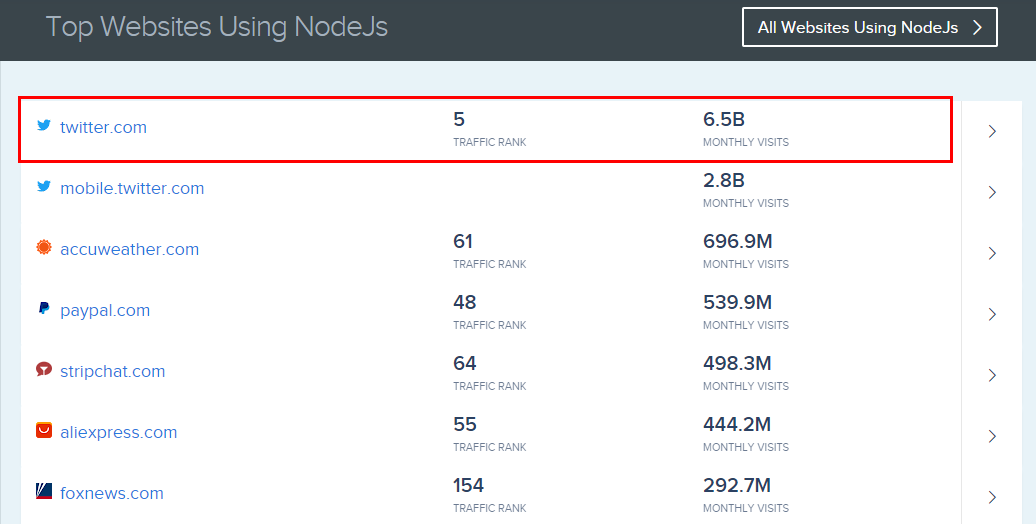Click the Fox News logo icon
The width and height of the screenshot is (1036, 524).
click(x=44, y=492)
